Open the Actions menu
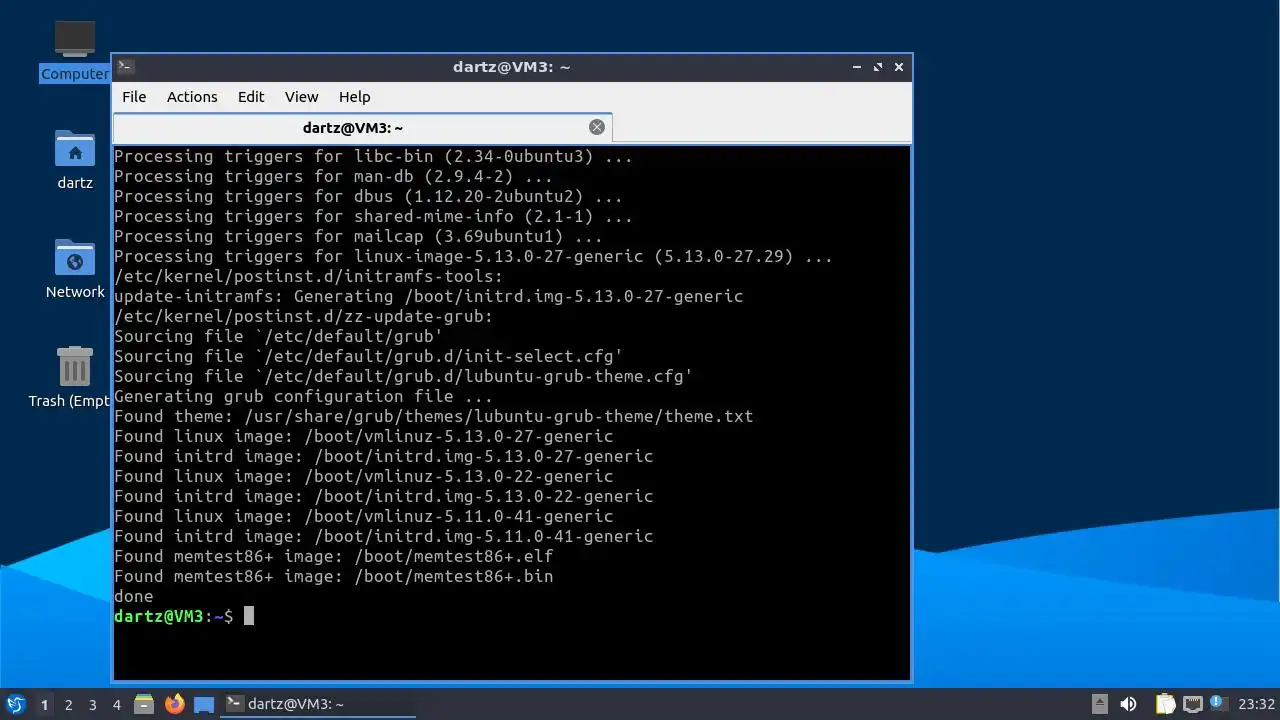The image size is (1280, 720). [192, 97]
